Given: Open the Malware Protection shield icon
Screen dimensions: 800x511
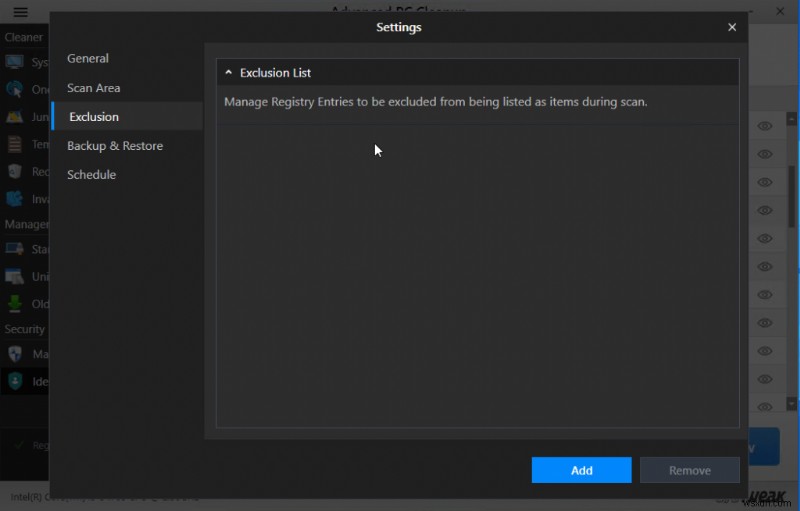Looking at the screenshot, I should (15, 354).
